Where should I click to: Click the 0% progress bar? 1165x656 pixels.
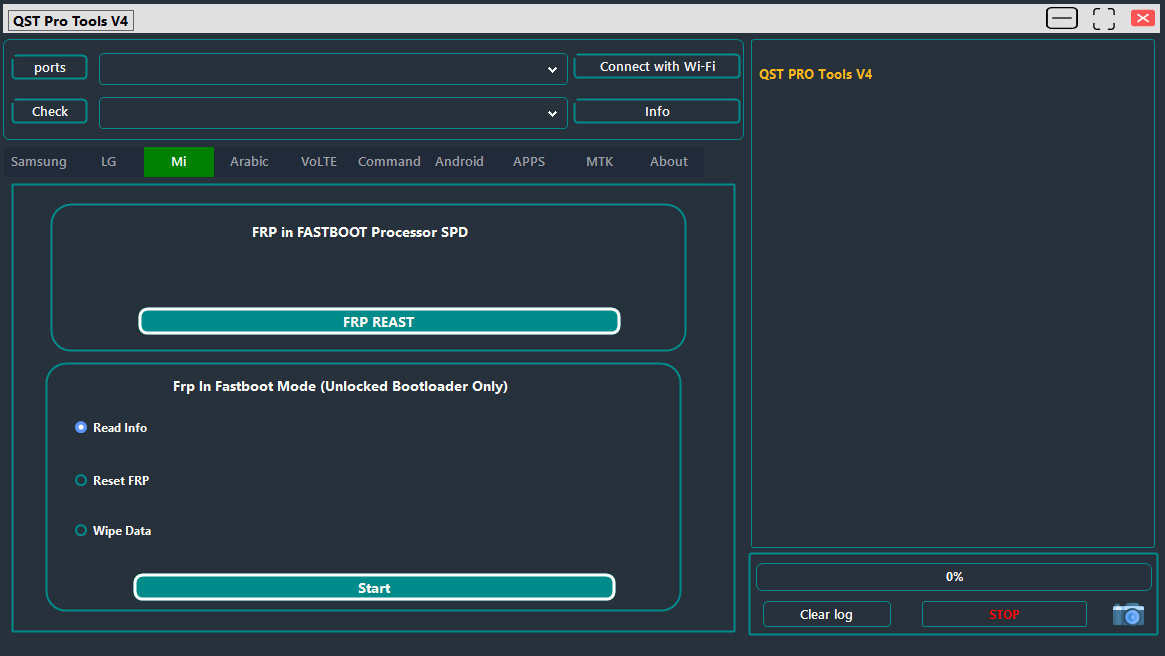(x=953, y=576)
